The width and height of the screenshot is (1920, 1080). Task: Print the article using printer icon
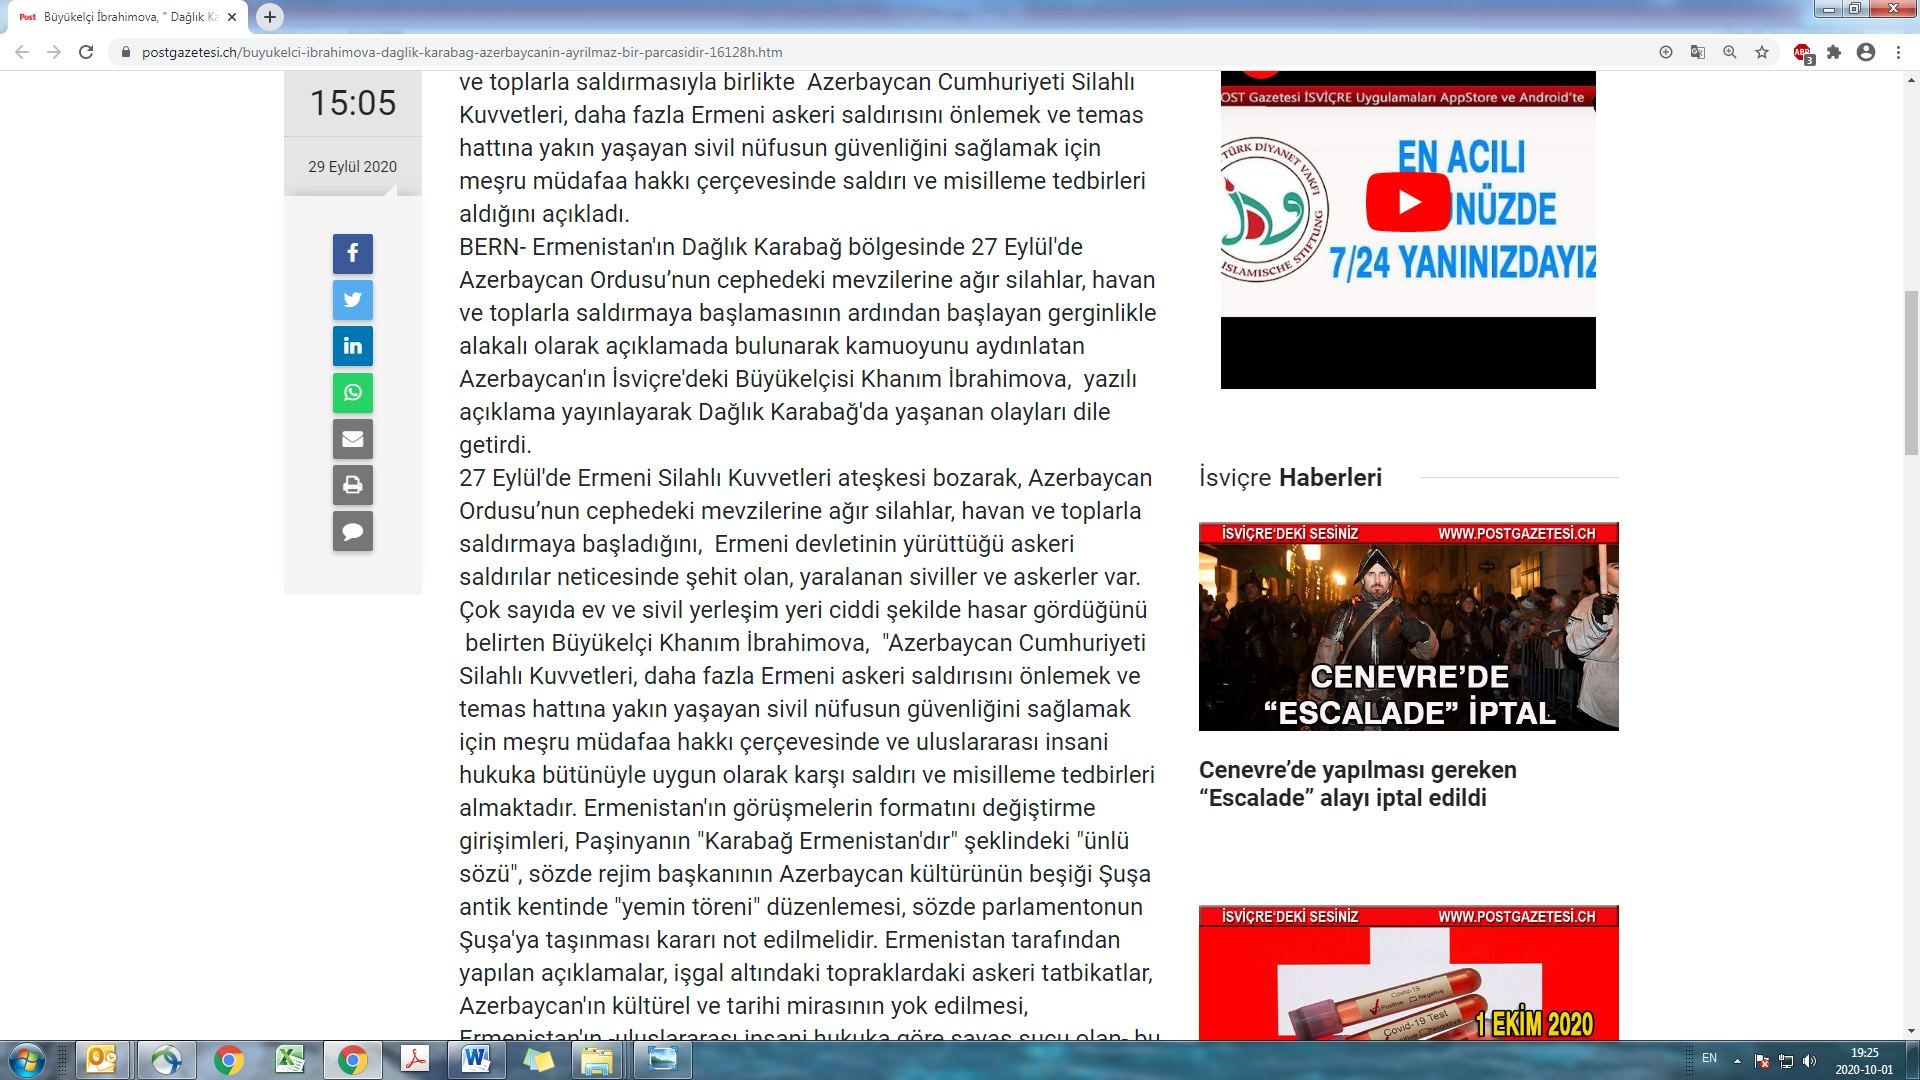pos(352,485)
